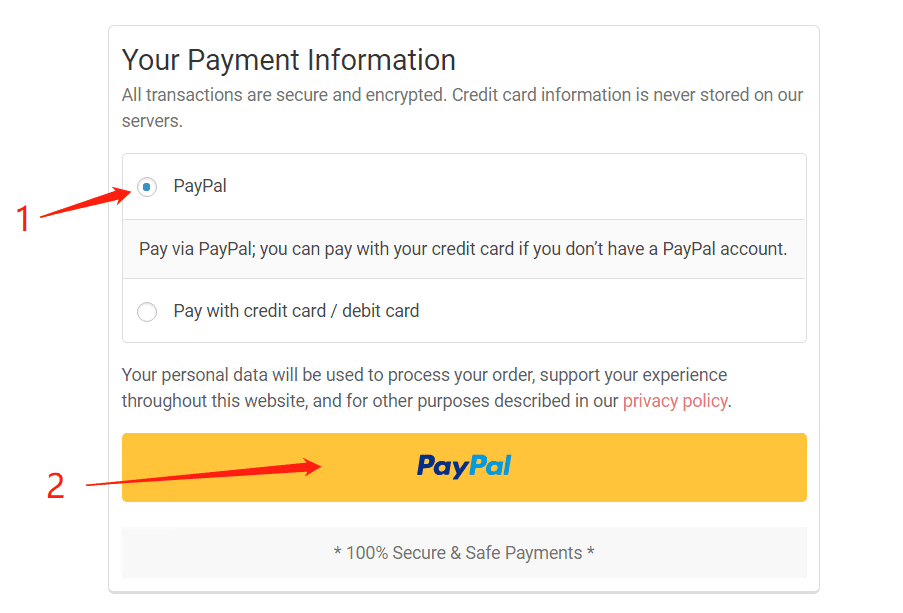
Task: Click the red number 2 annotation
Action: coord(55,486)
